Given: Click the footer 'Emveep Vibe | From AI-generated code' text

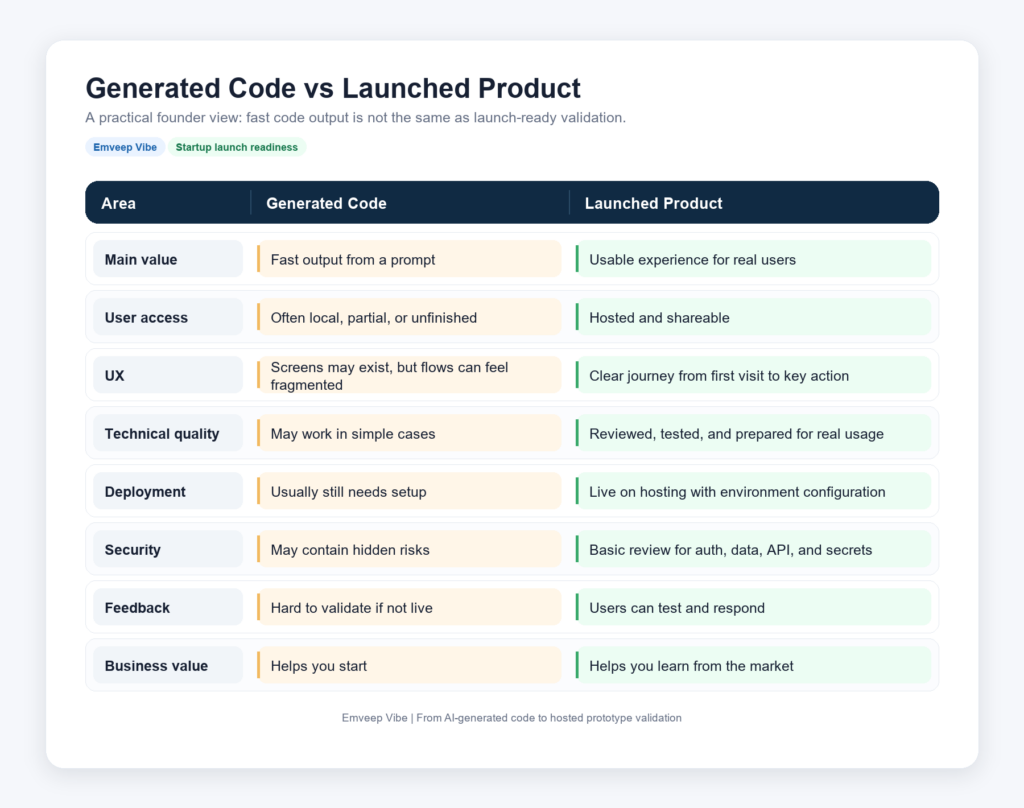Looking at the screenshot, I should pyautogui.click(x=511, y=718).
